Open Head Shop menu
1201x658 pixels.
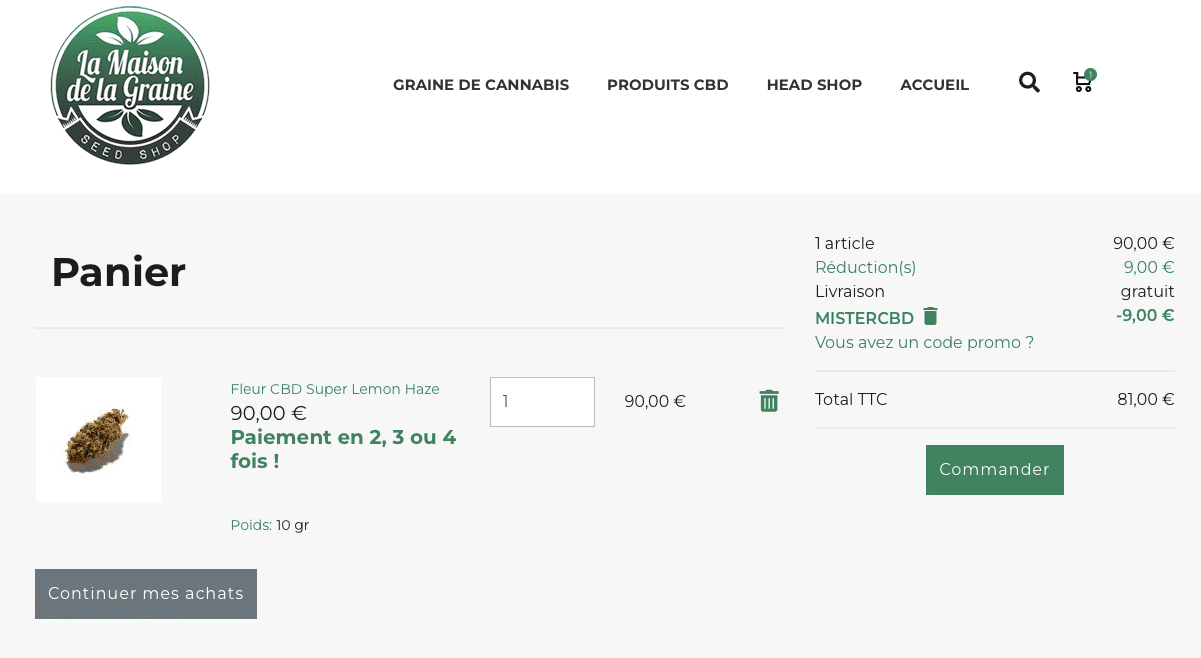[x=814, y=85]
